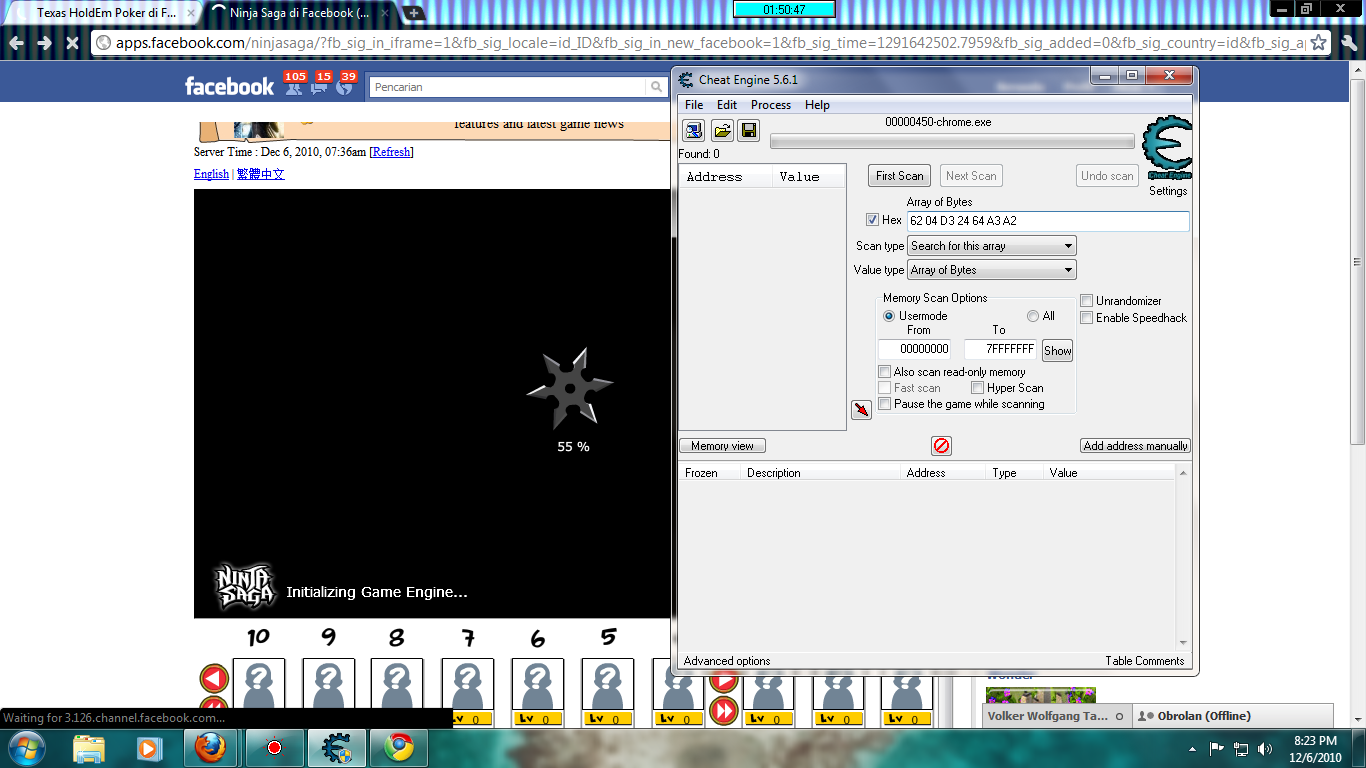Click the Show button in memory options
Screen dimensions: 1366x768
[x=1057, y=350]
